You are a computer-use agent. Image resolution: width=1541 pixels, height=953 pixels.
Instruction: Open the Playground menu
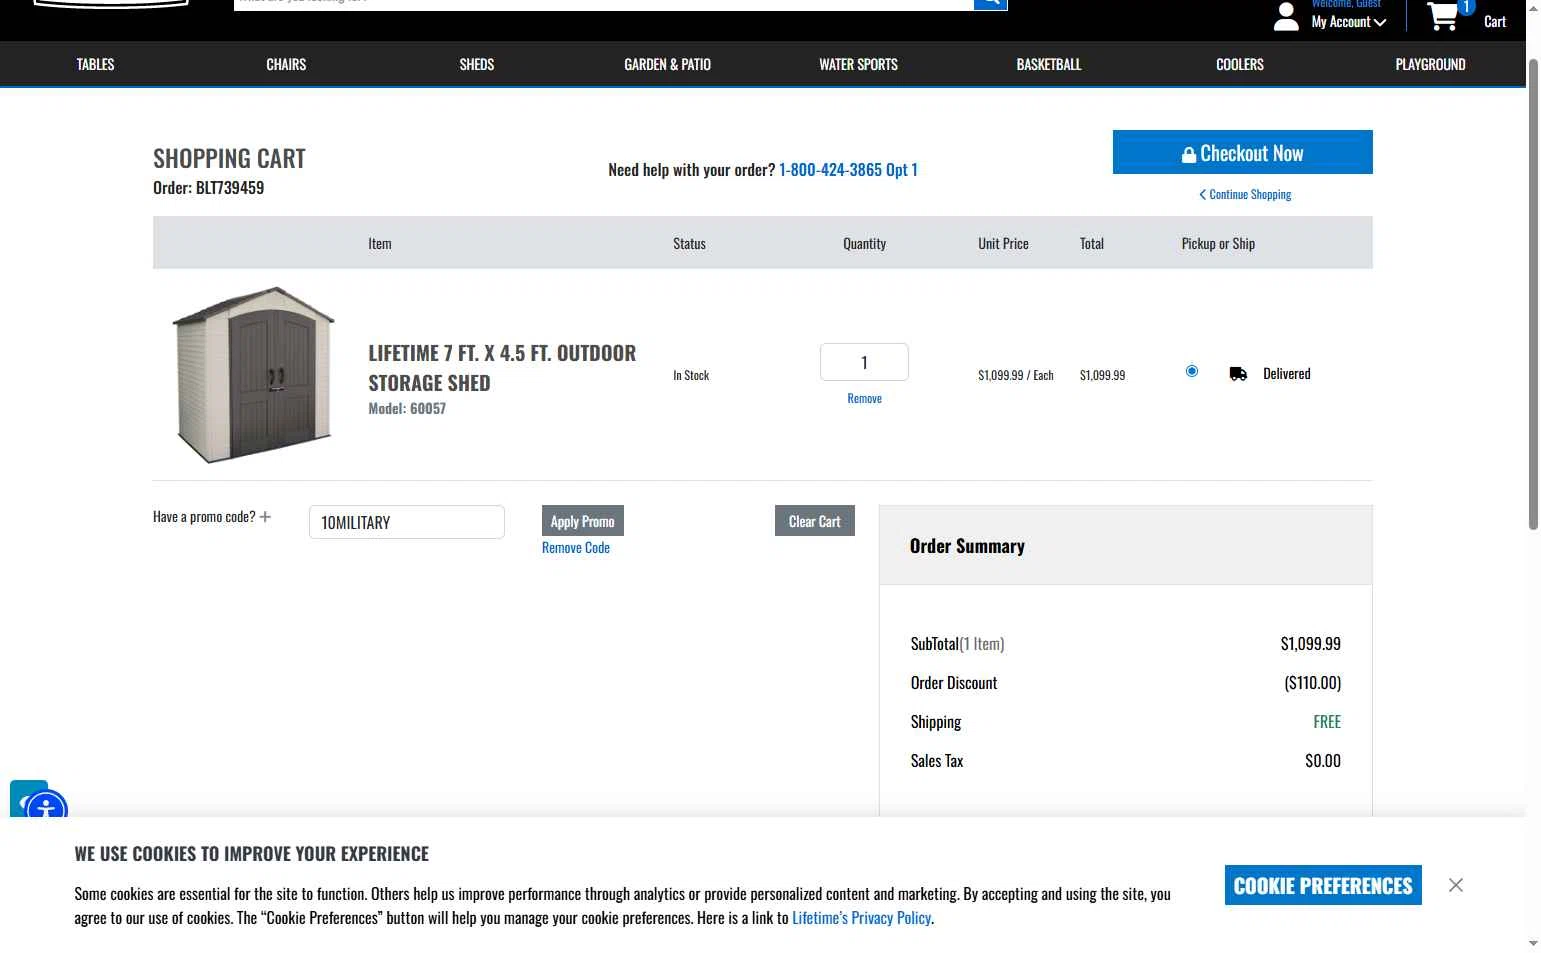(x=1430, y=64)
